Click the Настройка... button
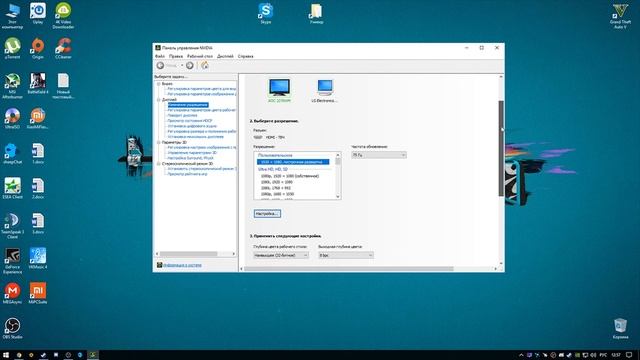 point(267,214)
